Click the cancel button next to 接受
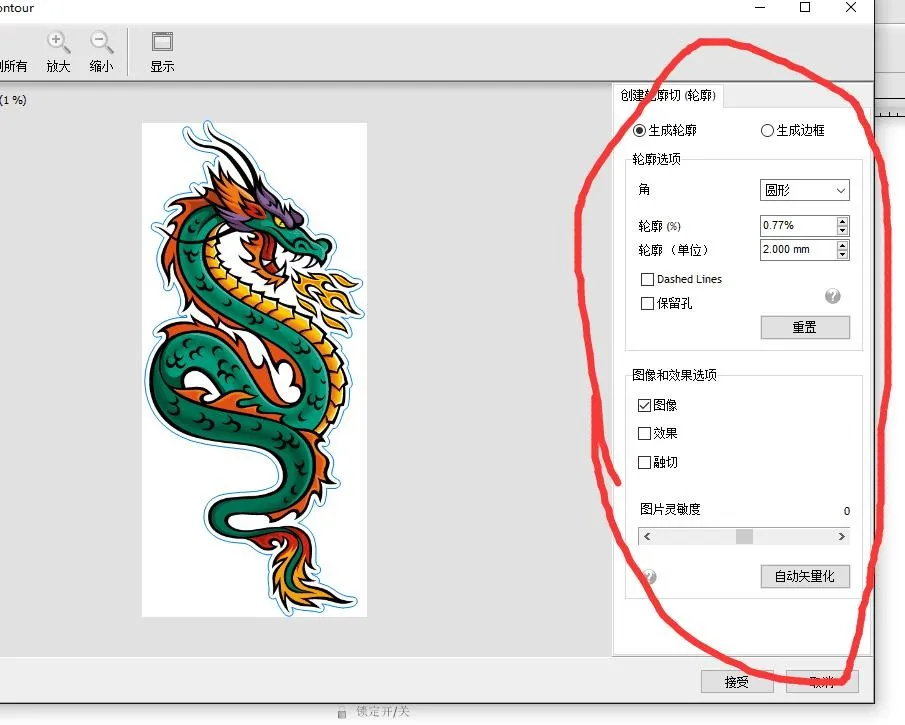This screenshot has height=725, width=905. (x=822, y=682)
